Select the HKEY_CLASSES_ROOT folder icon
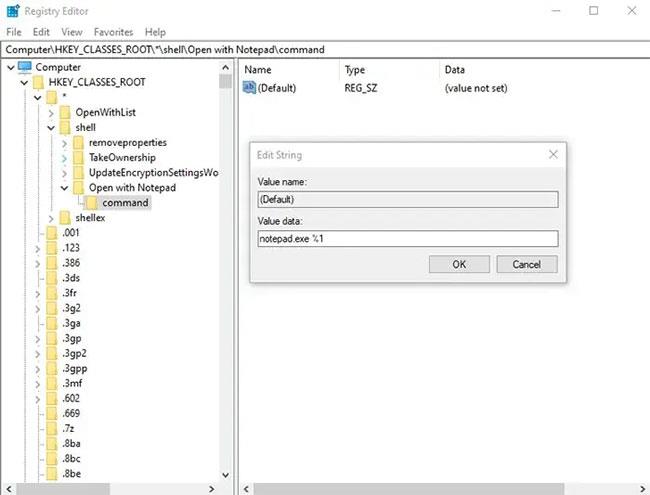This screenshot has width=650, height=495. pos(38,82)
